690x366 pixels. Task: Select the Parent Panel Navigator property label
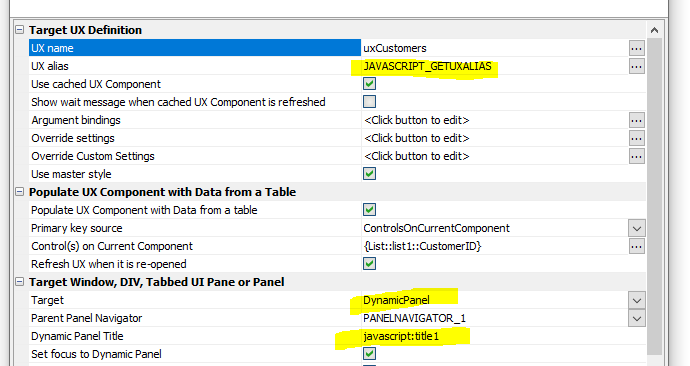[86, 318]
